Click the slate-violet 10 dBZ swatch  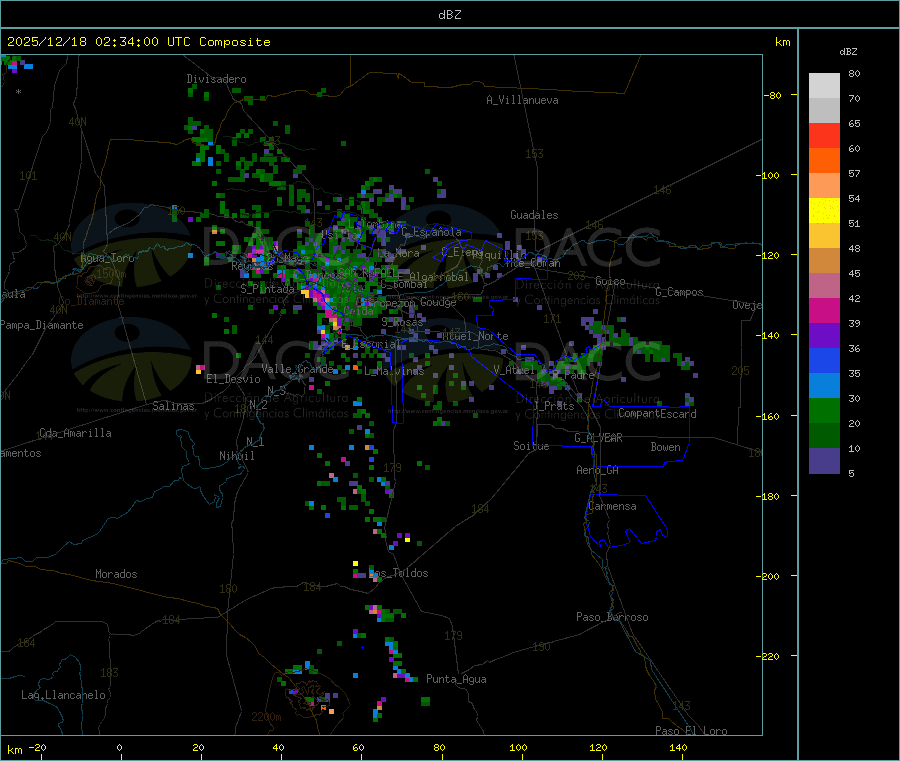coord(824,461)
